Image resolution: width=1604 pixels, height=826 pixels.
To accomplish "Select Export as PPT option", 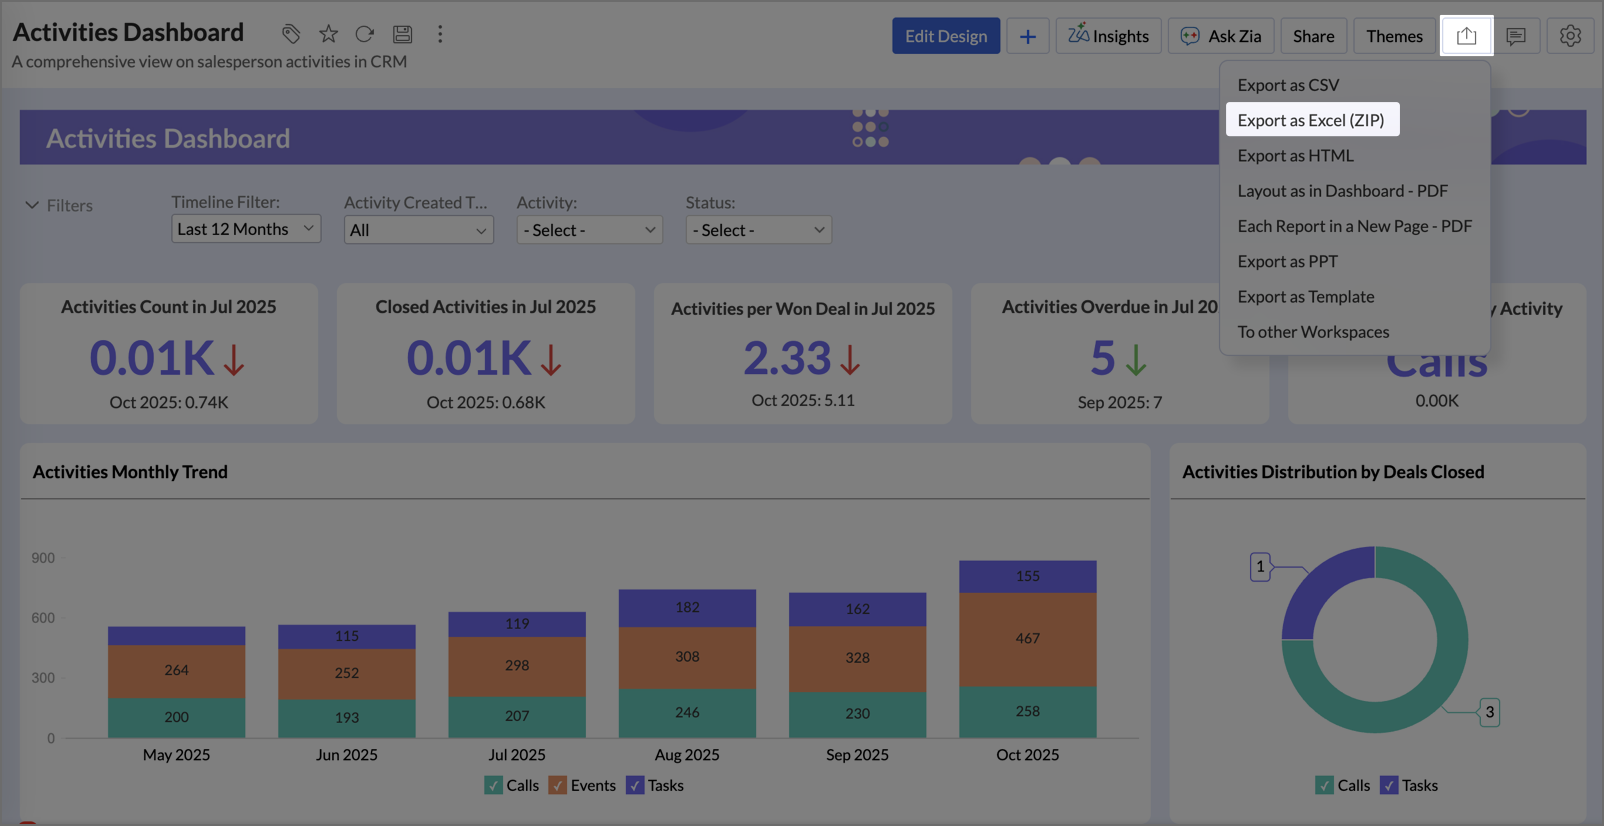I will point(1287,261).
